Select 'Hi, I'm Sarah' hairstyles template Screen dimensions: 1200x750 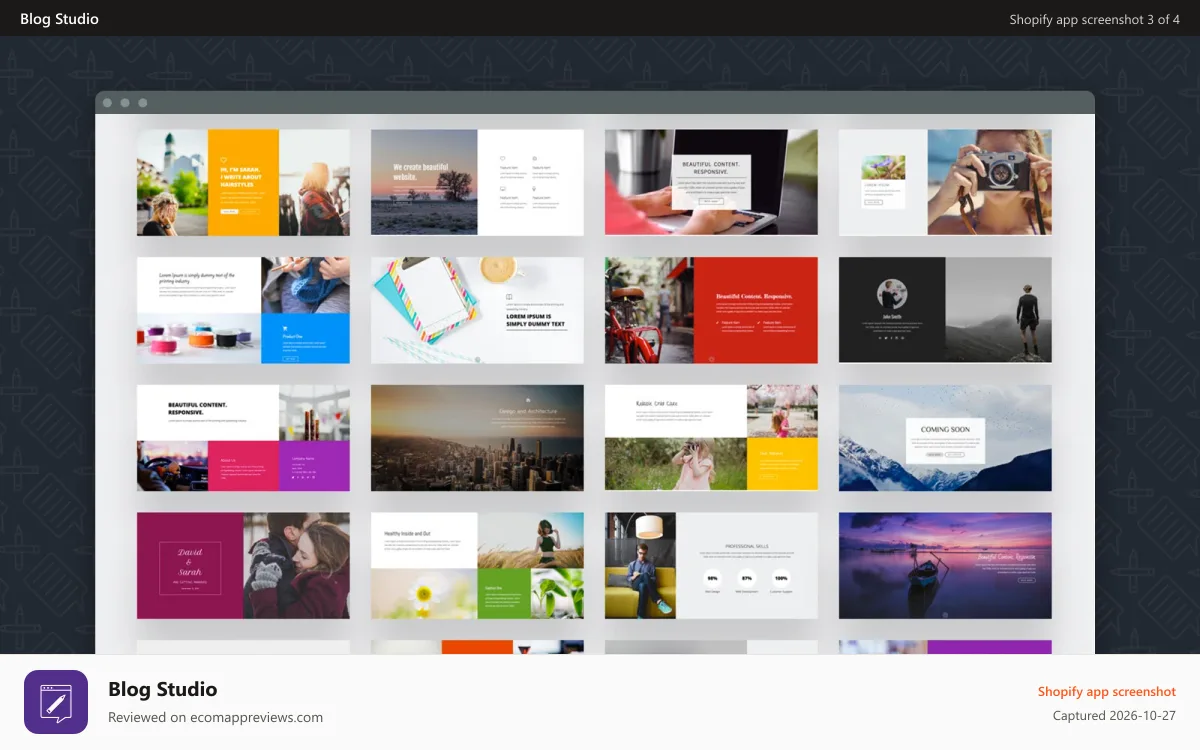[x=243, y=182]
